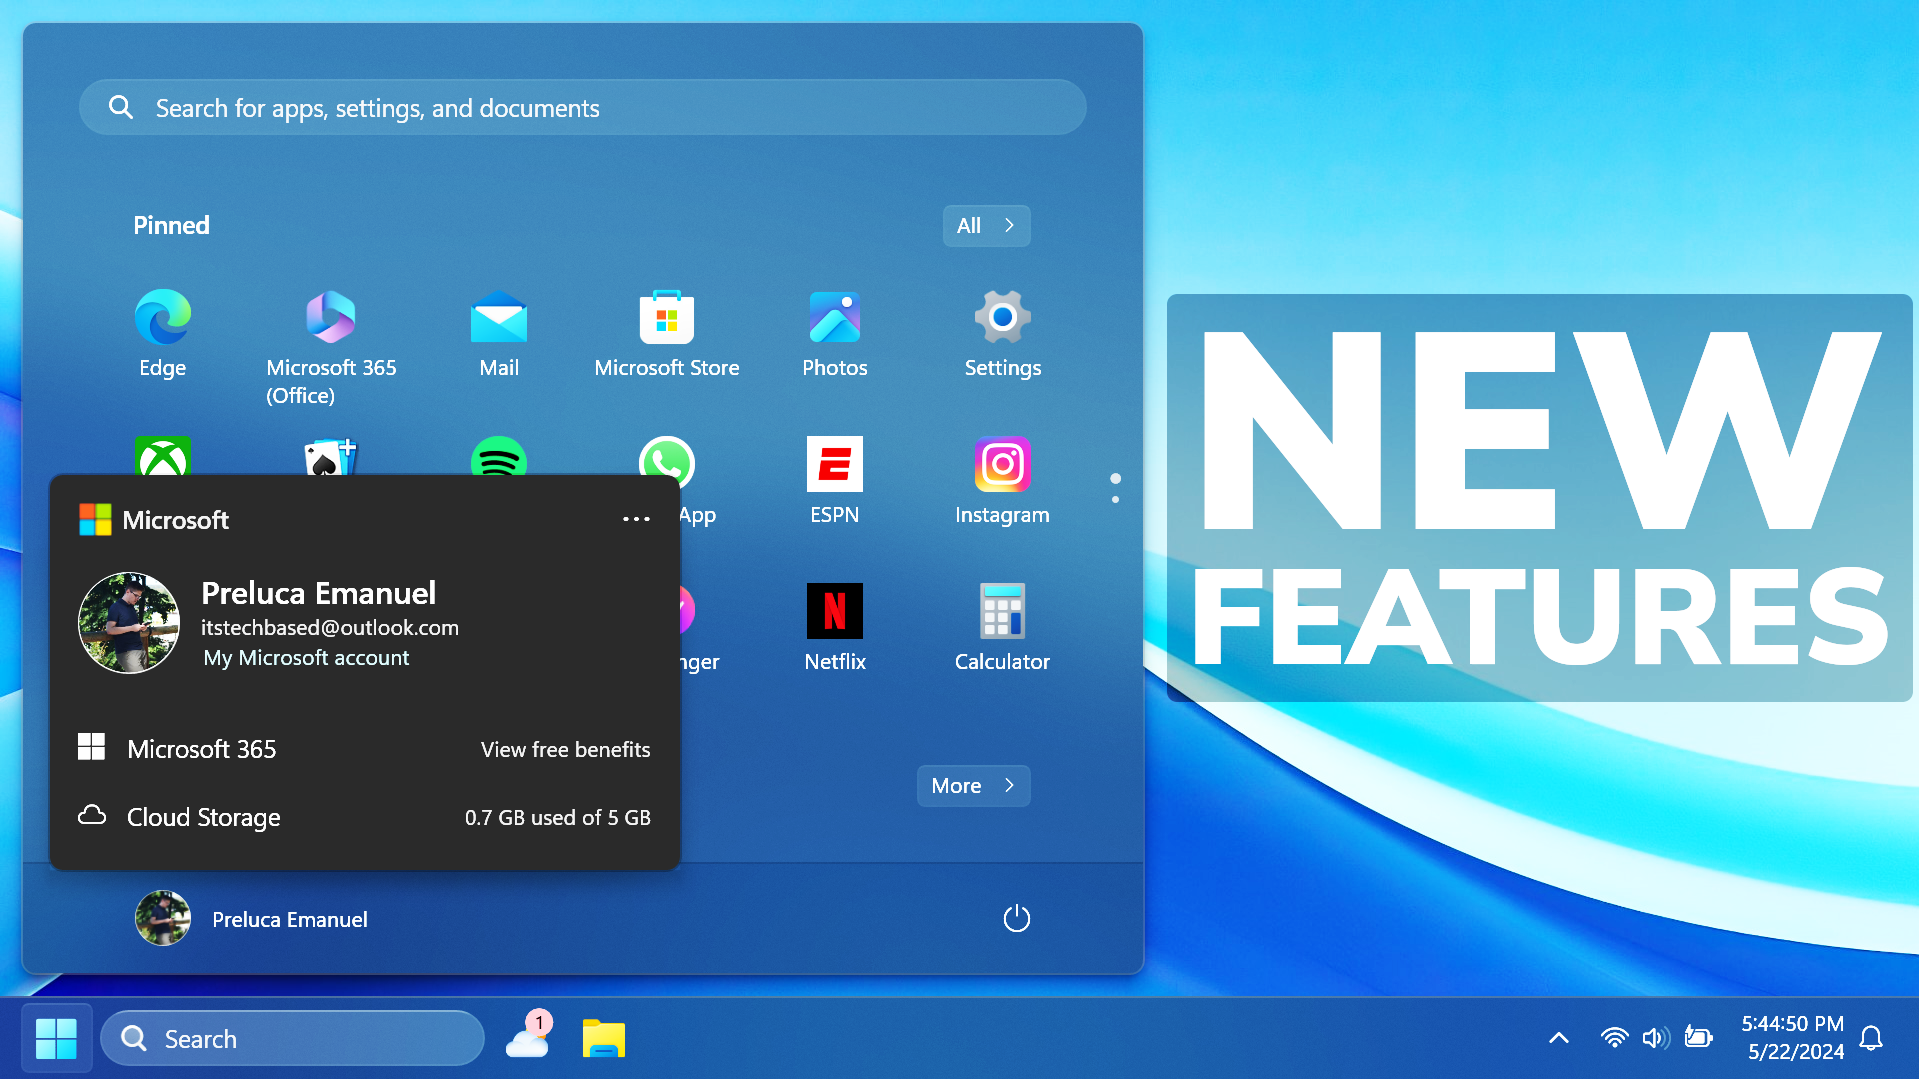Open the weather widget on the taskbar
The image size is (1919, 1079).
point(527,1038)
